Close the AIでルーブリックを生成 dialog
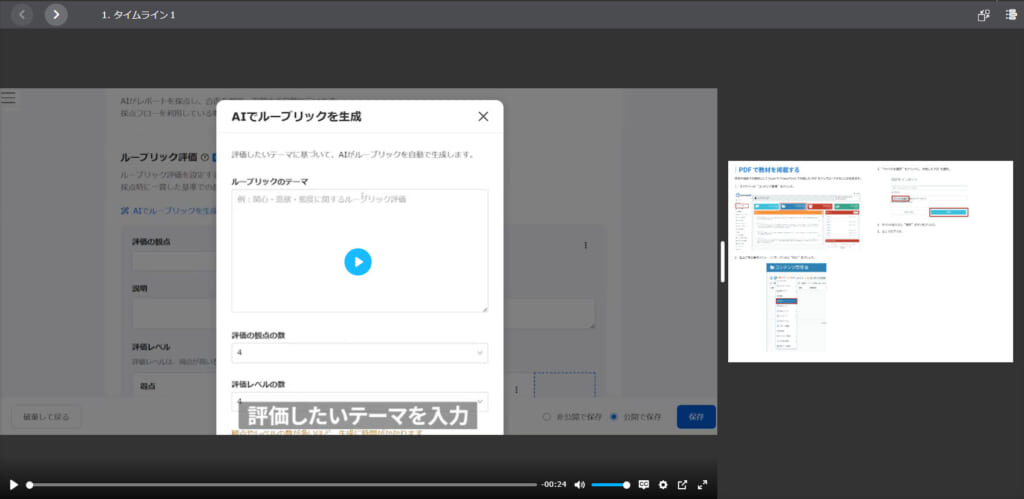Screen dimensions: 1024x499 pos(483,116)
